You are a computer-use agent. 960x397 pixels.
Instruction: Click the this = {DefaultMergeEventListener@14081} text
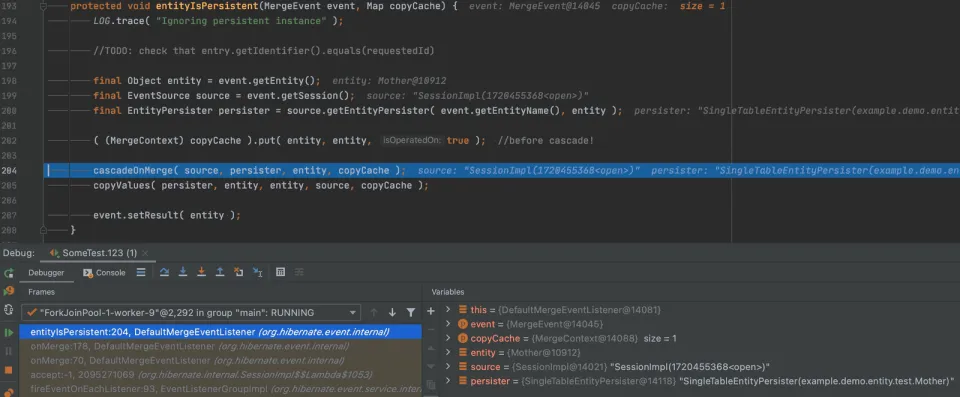(566, 310)
